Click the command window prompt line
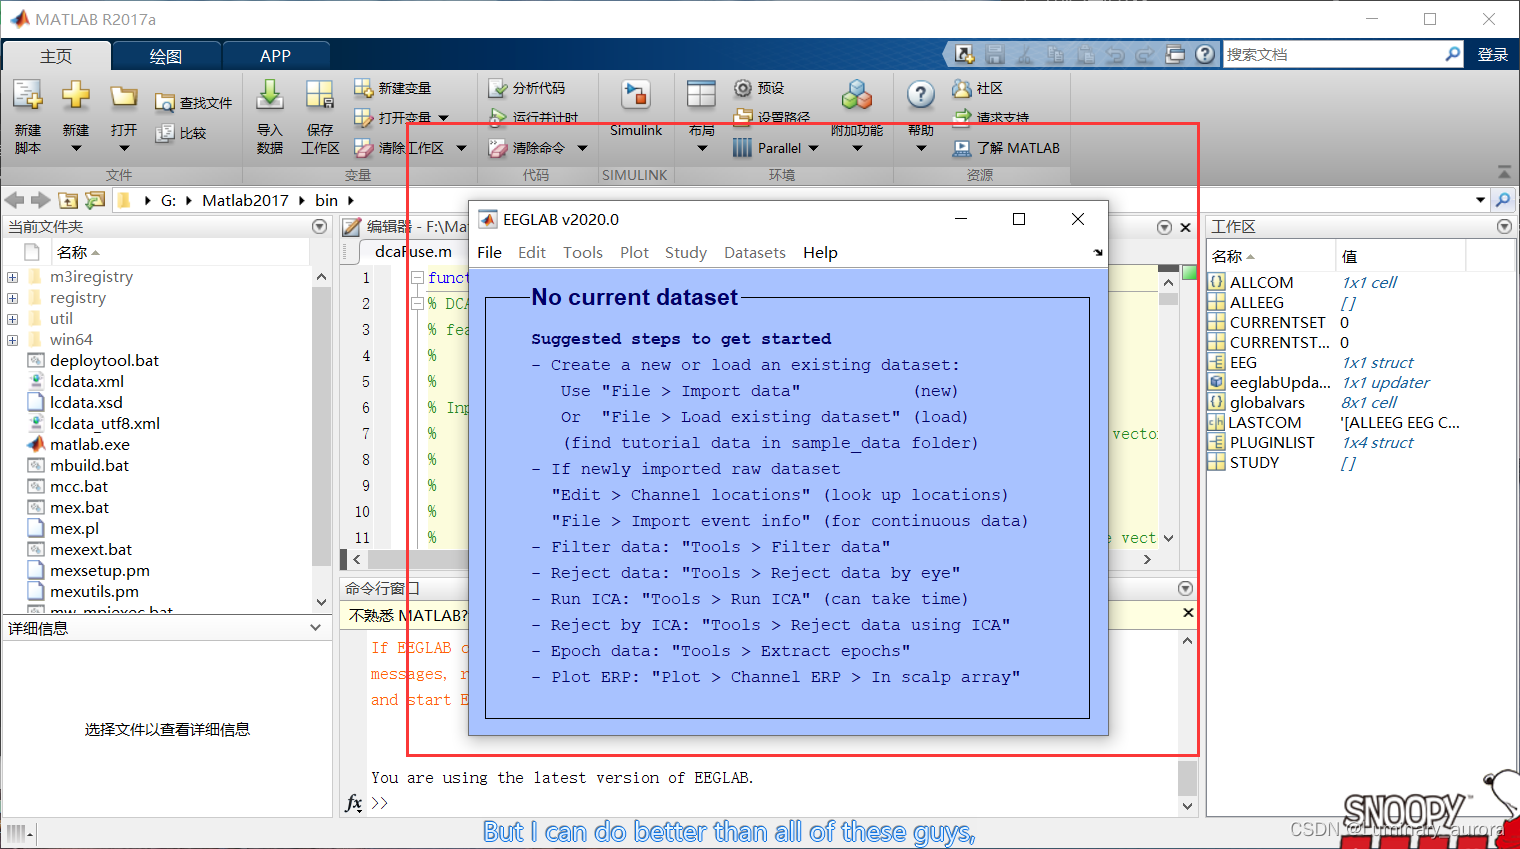Screen dimensions: 1520x849 point(770,803)
